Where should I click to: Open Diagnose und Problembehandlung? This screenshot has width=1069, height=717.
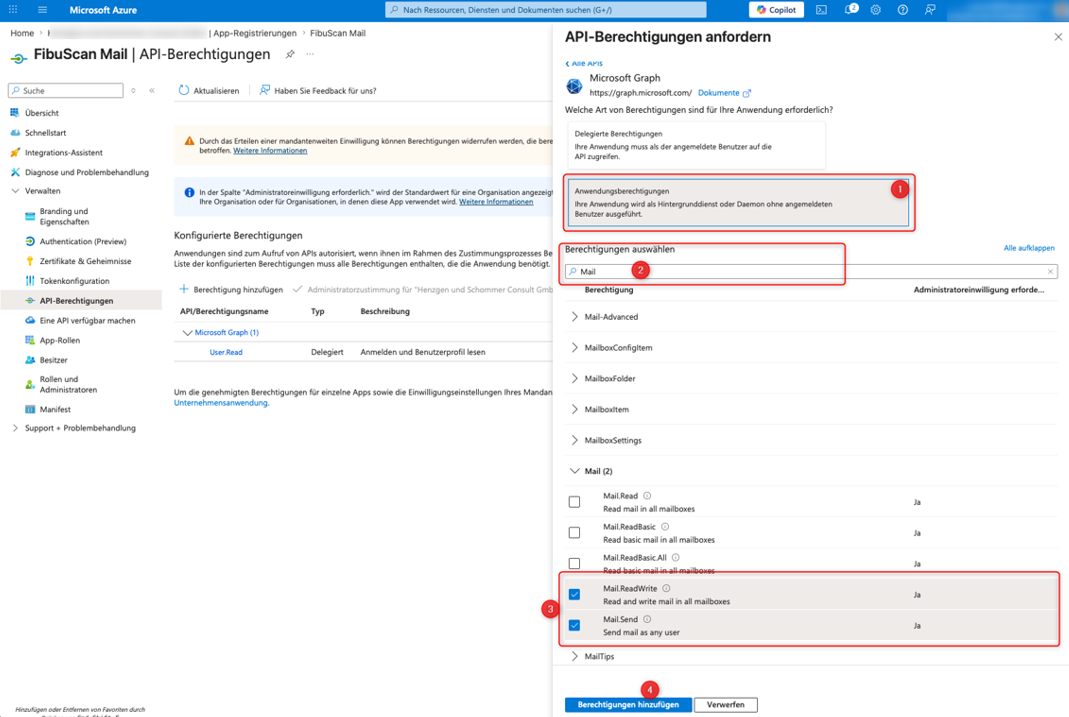(87, 172)
